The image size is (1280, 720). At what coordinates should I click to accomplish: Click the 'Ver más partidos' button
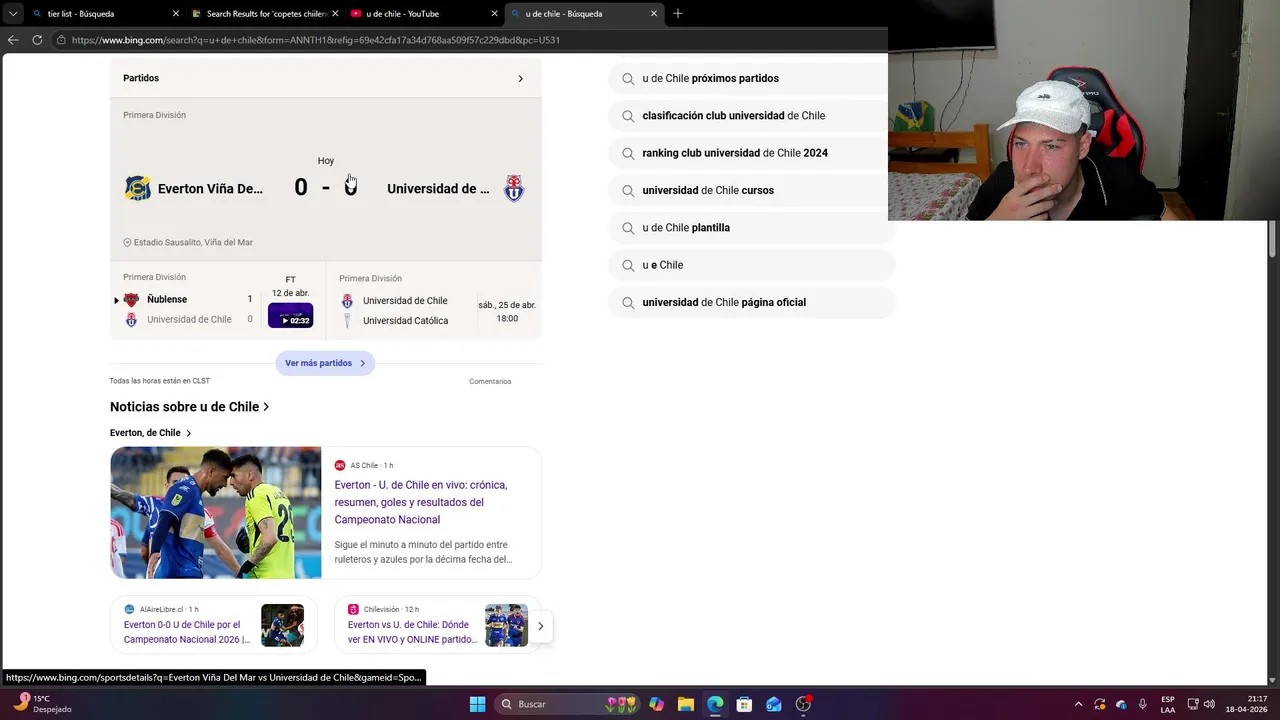[x=325, y=363]
